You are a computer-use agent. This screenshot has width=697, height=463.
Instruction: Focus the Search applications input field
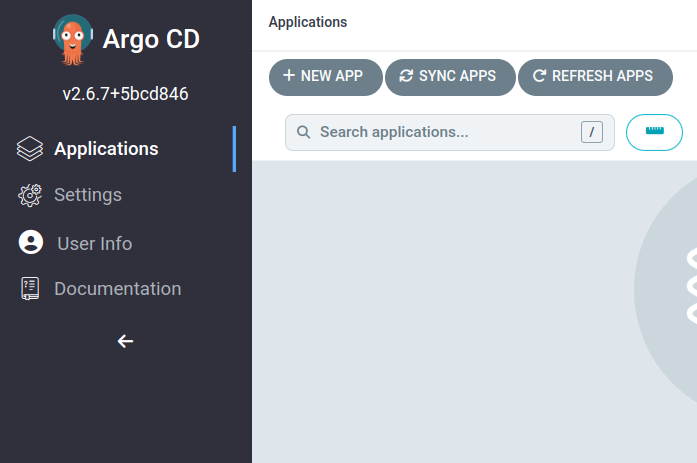tap(449, 132)
